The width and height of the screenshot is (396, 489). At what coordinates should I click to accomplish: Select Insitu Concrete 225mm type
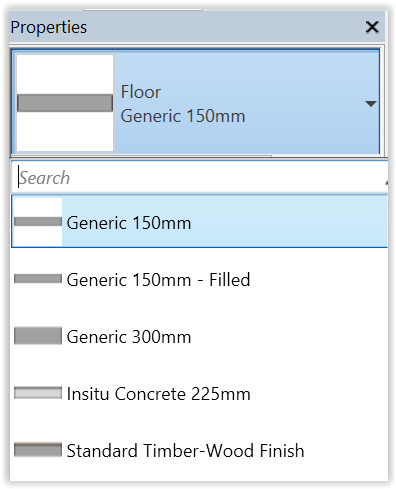point(200,393)
